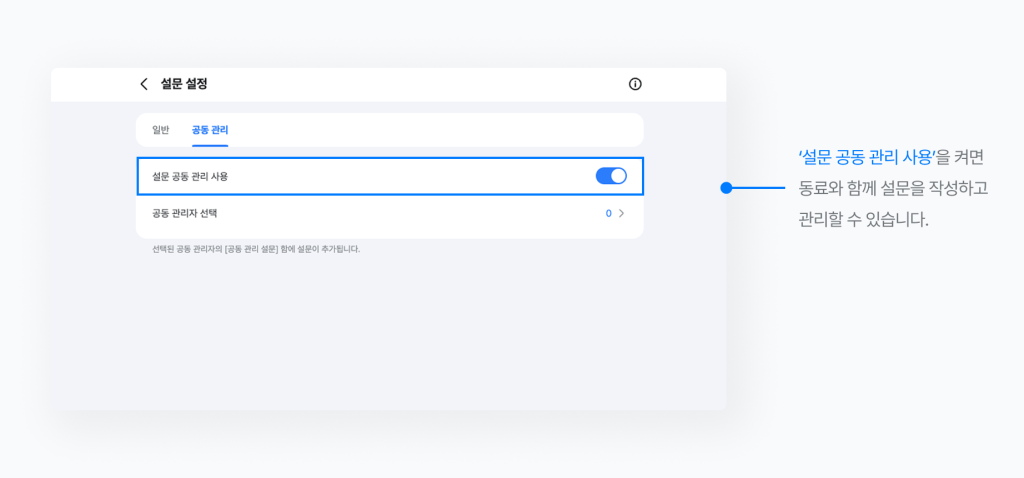This screenshot has width=1024, height=478.
Task: Click the blue callout dot marker
Action: tap(727, 187)
